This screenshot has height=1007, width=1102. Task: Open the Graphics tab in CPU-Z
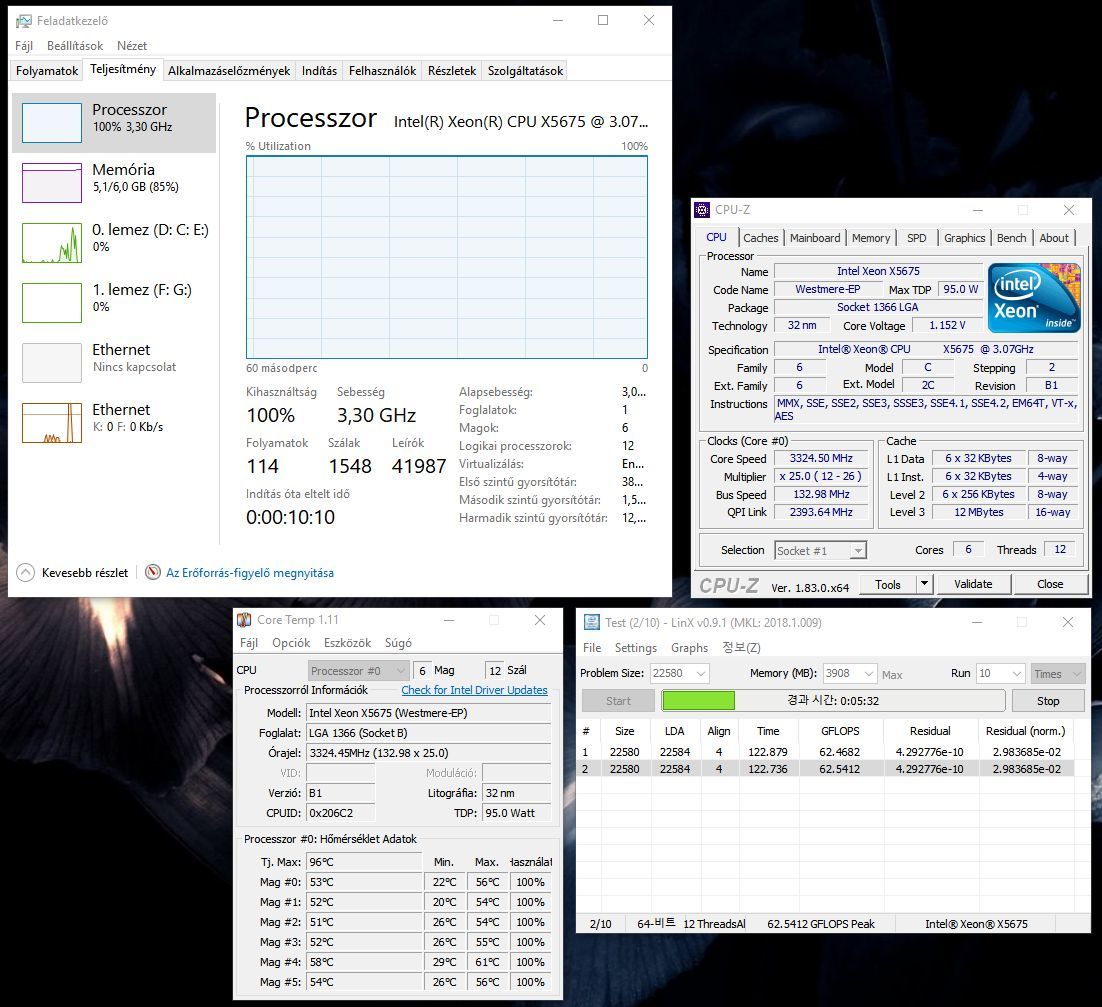(x=964, y=238)
